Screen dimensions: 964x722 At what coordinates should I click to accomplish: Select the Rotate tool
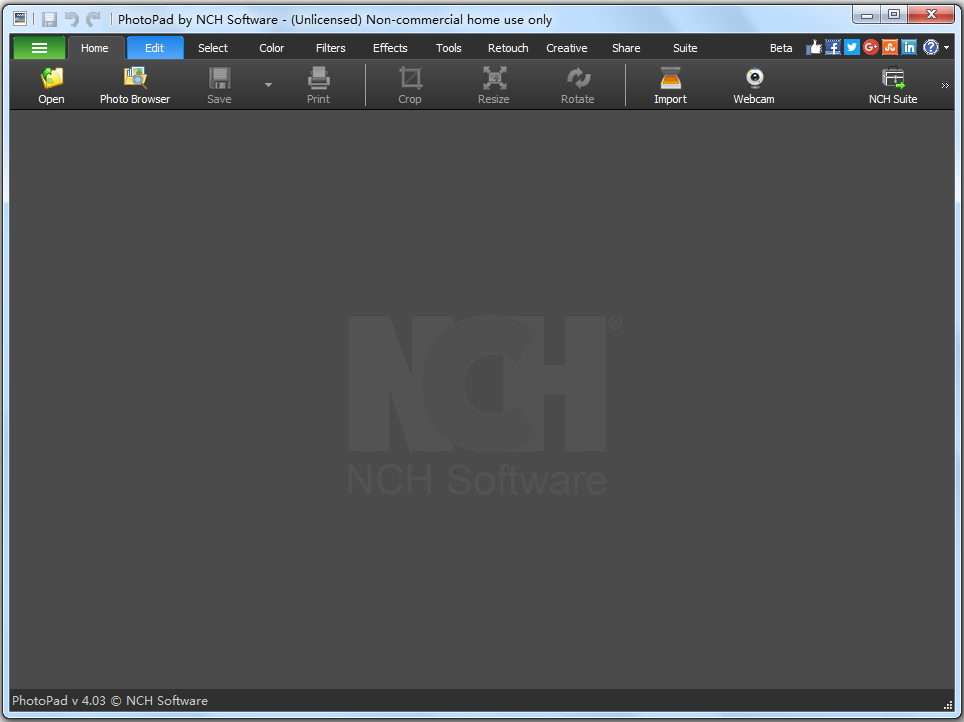(578, 85)
